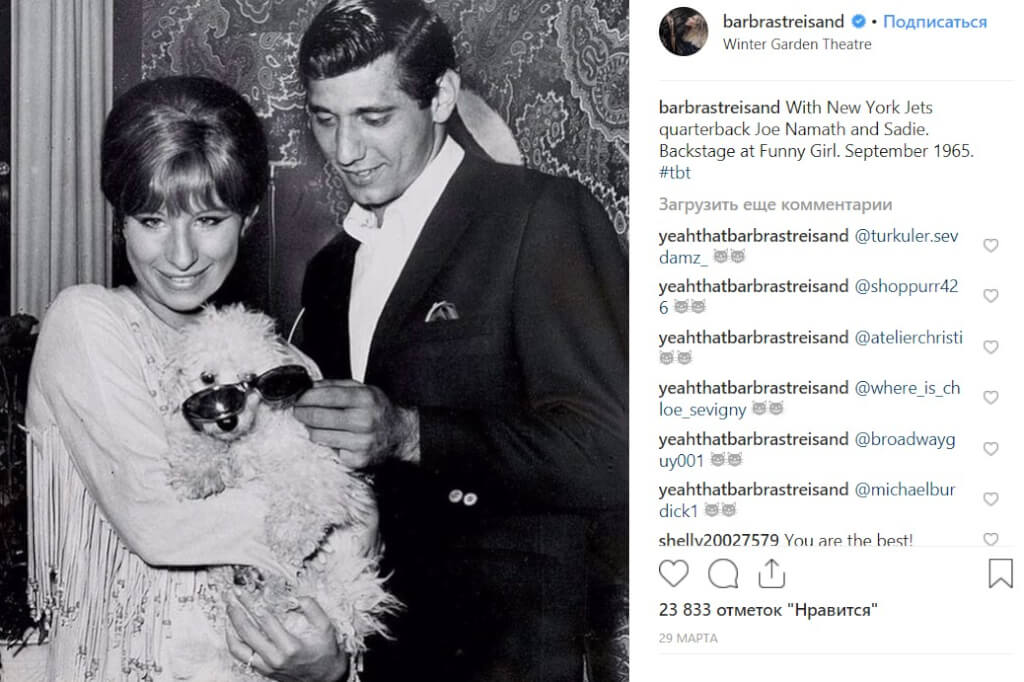Screen dimensions: 1024x682
Task: Like the comment mentioning @turkuler.sev
Action: tap(991, 245)
